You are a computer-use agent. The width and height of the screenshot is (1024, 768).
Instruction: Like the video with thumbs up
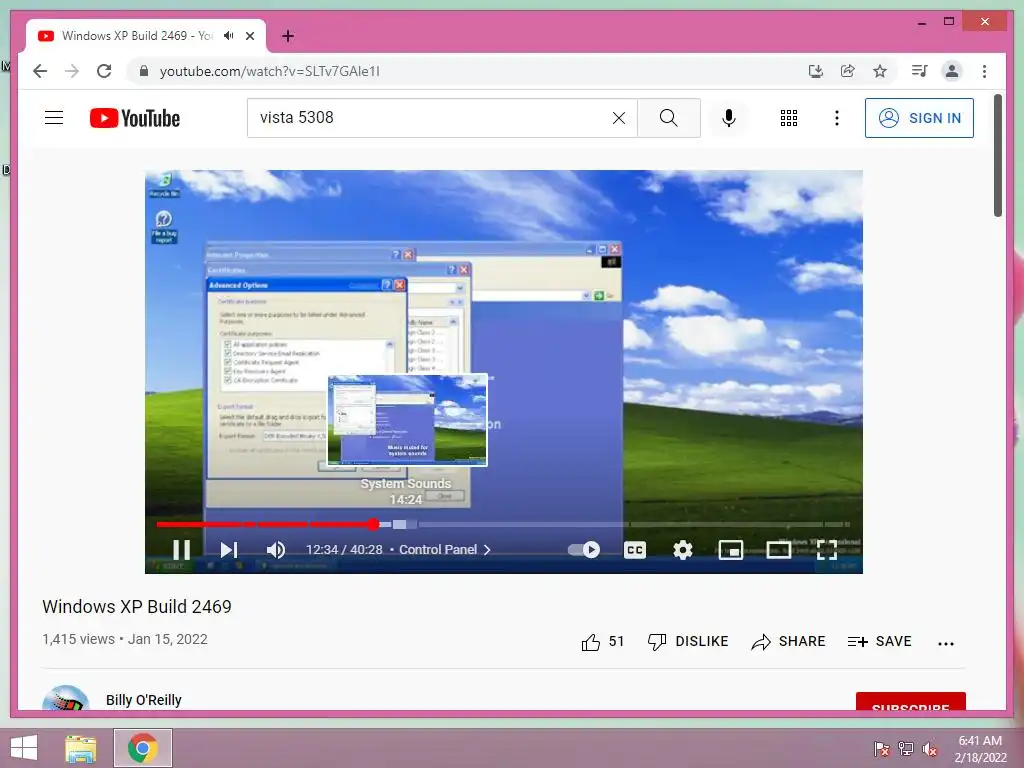pyautogui.click(x=602, y=642)
